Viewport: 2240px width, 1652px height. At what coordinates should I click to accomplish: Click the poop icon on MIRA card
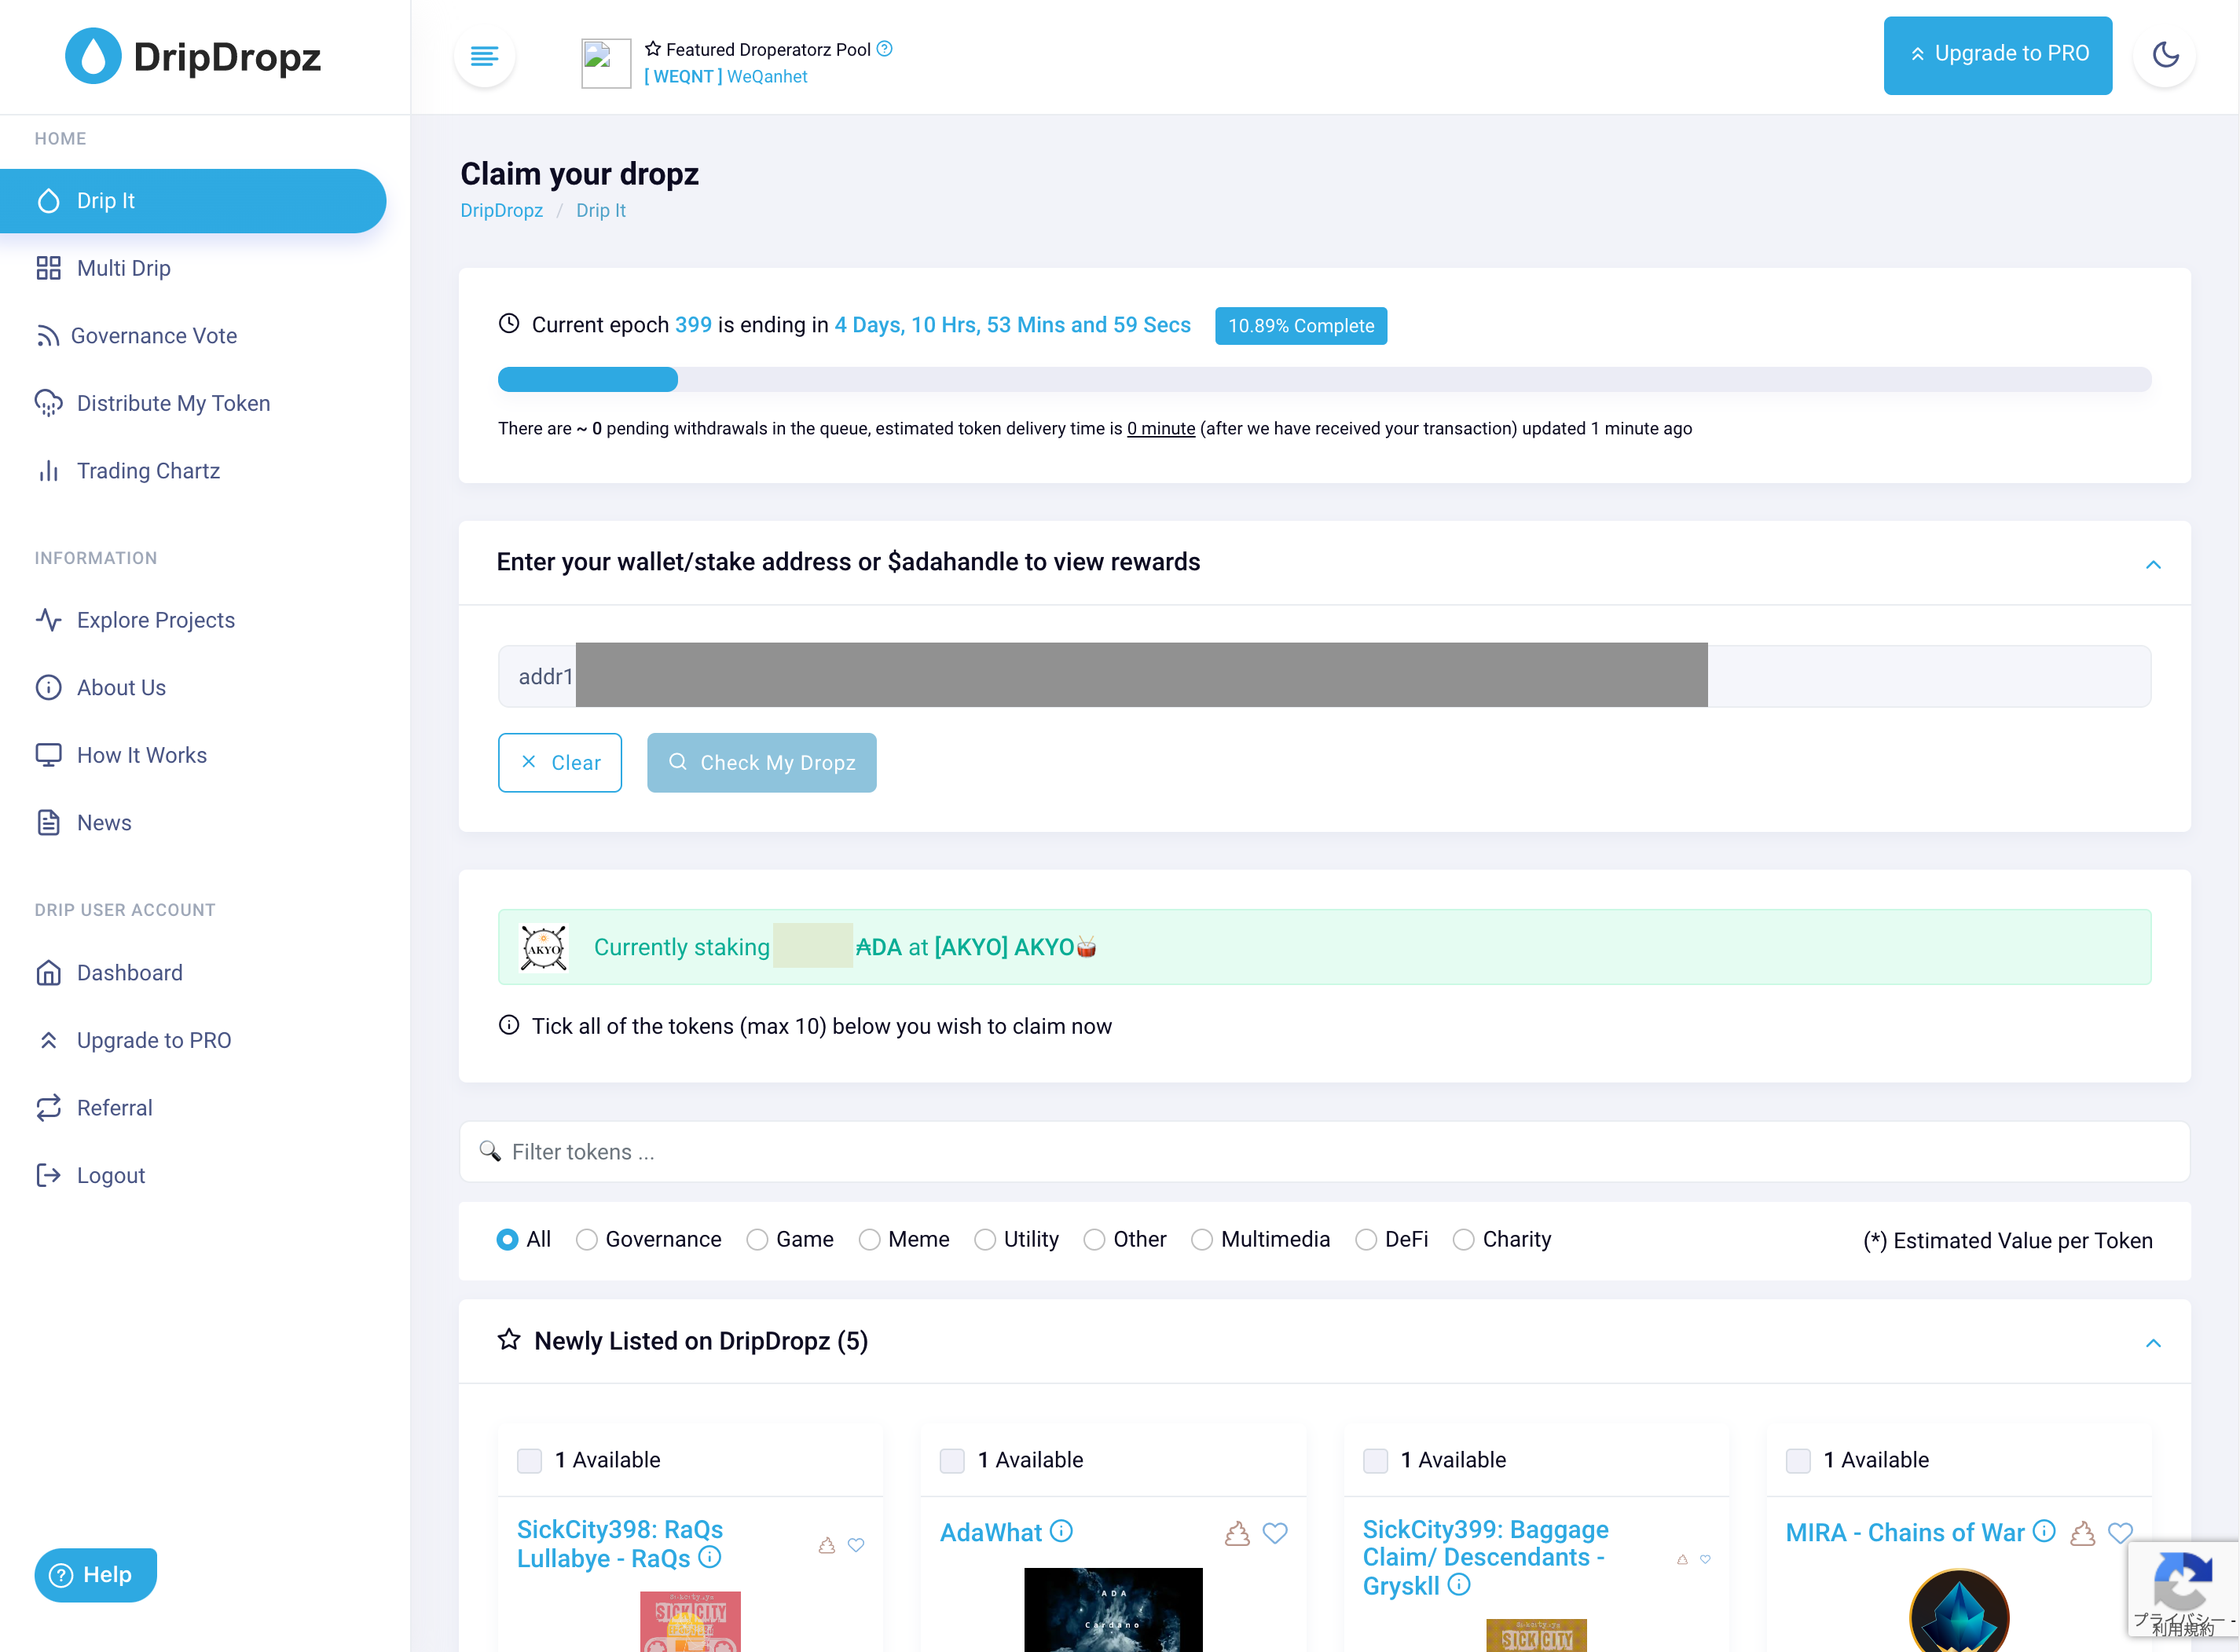pyautogui.click(x=2083, y=1533)
